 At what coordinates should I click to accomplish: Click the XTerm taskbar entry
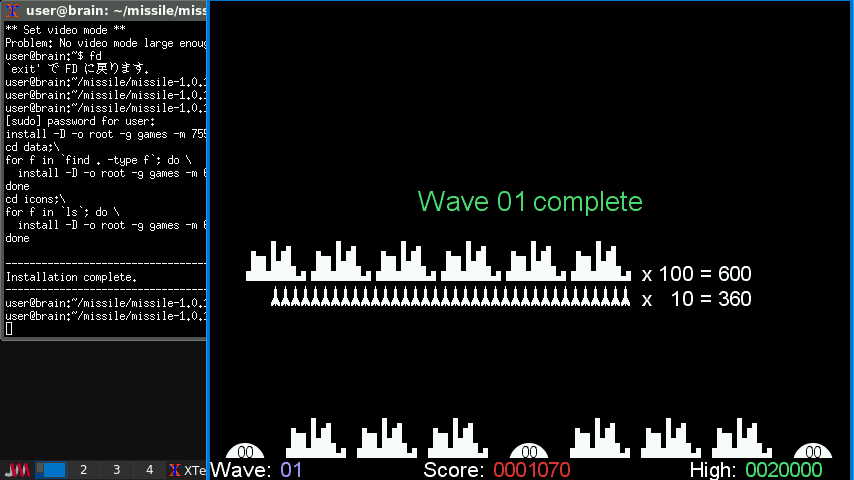coord(186,470)
